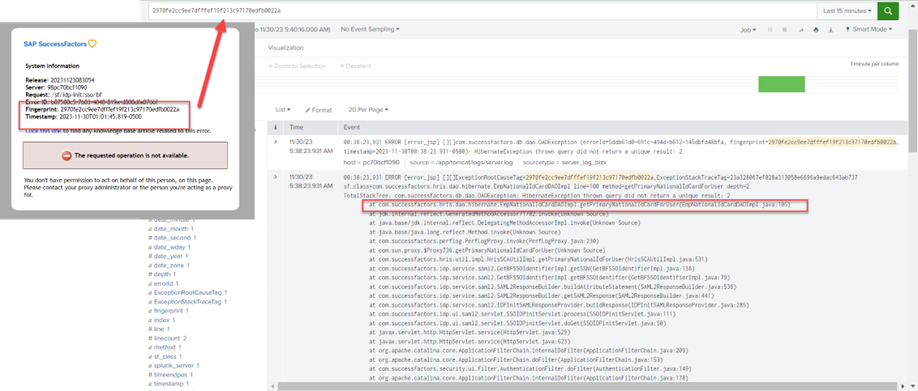Screen dimensions: 918x391
Task: Click 'The requested operation is not available' message
Action: pyautogui.click(x=131, y=156)
